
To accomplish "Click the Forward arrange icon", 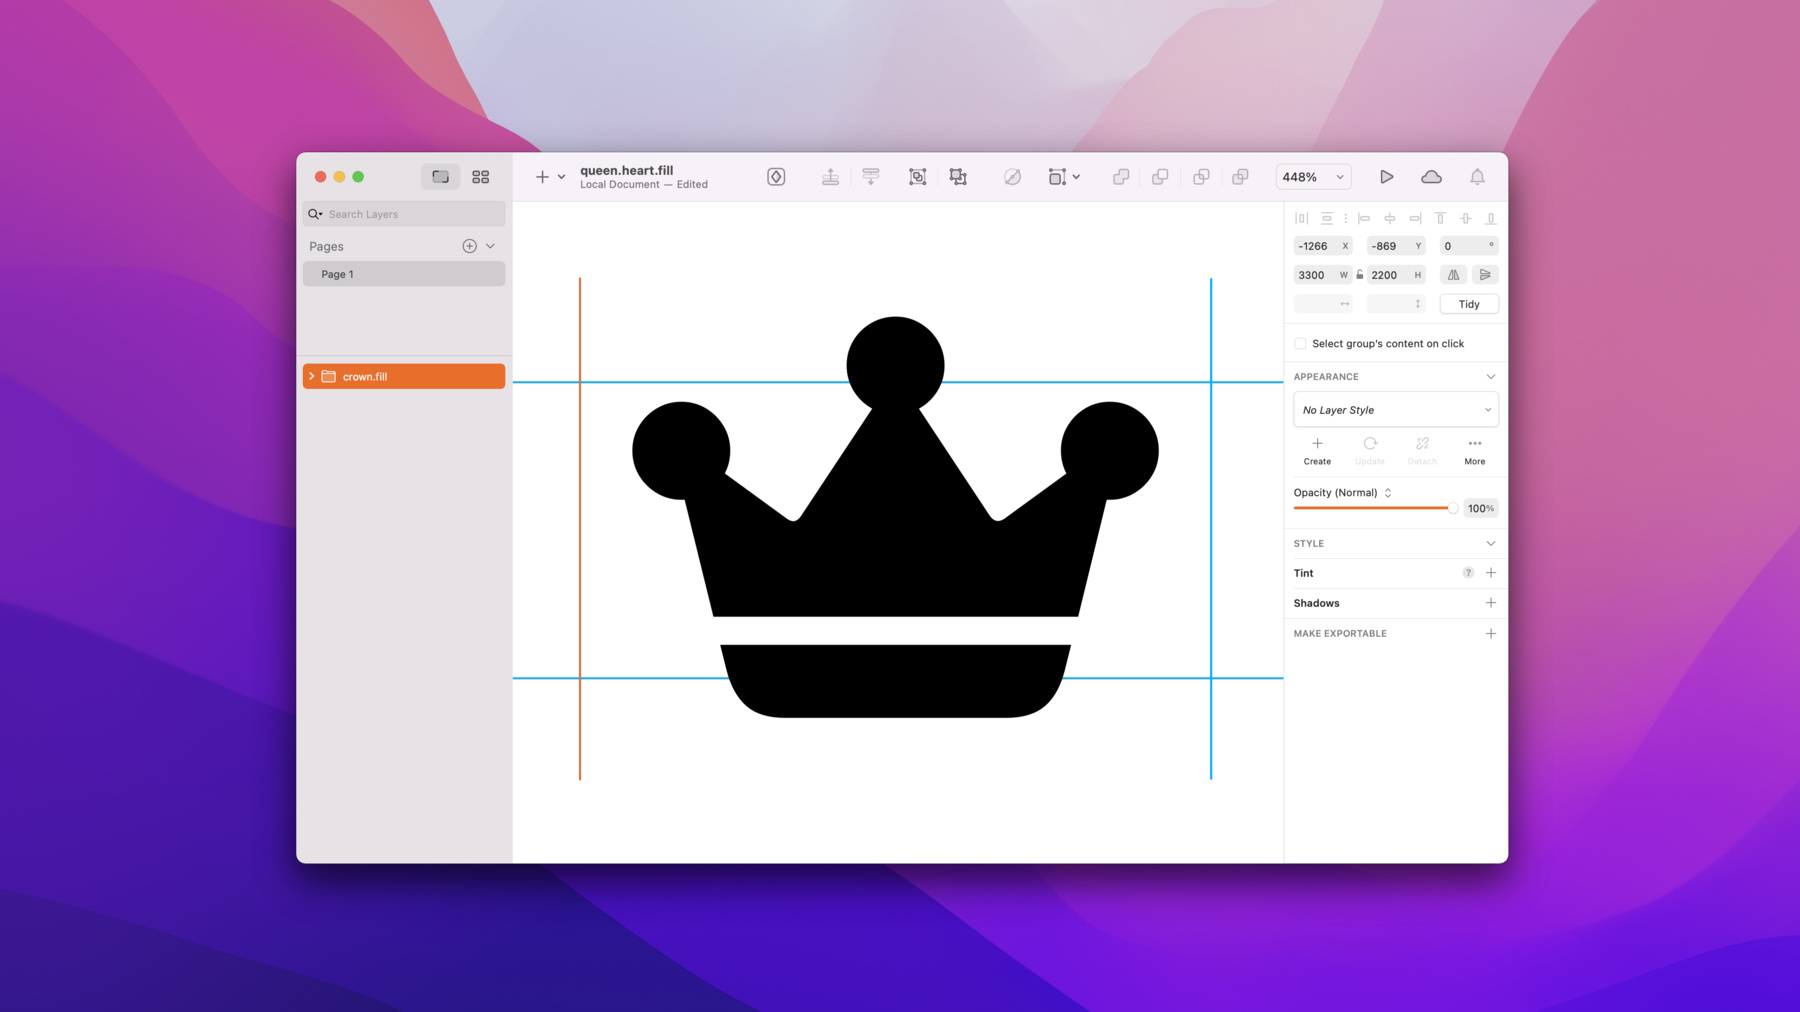I will [x=830, y=177].
